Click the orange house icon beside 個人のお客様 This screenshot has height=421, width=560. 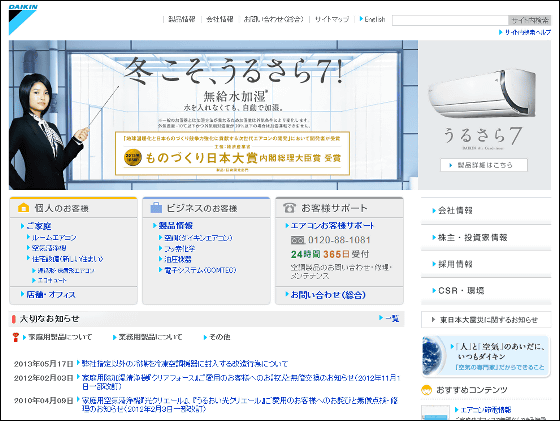(24, 207)
